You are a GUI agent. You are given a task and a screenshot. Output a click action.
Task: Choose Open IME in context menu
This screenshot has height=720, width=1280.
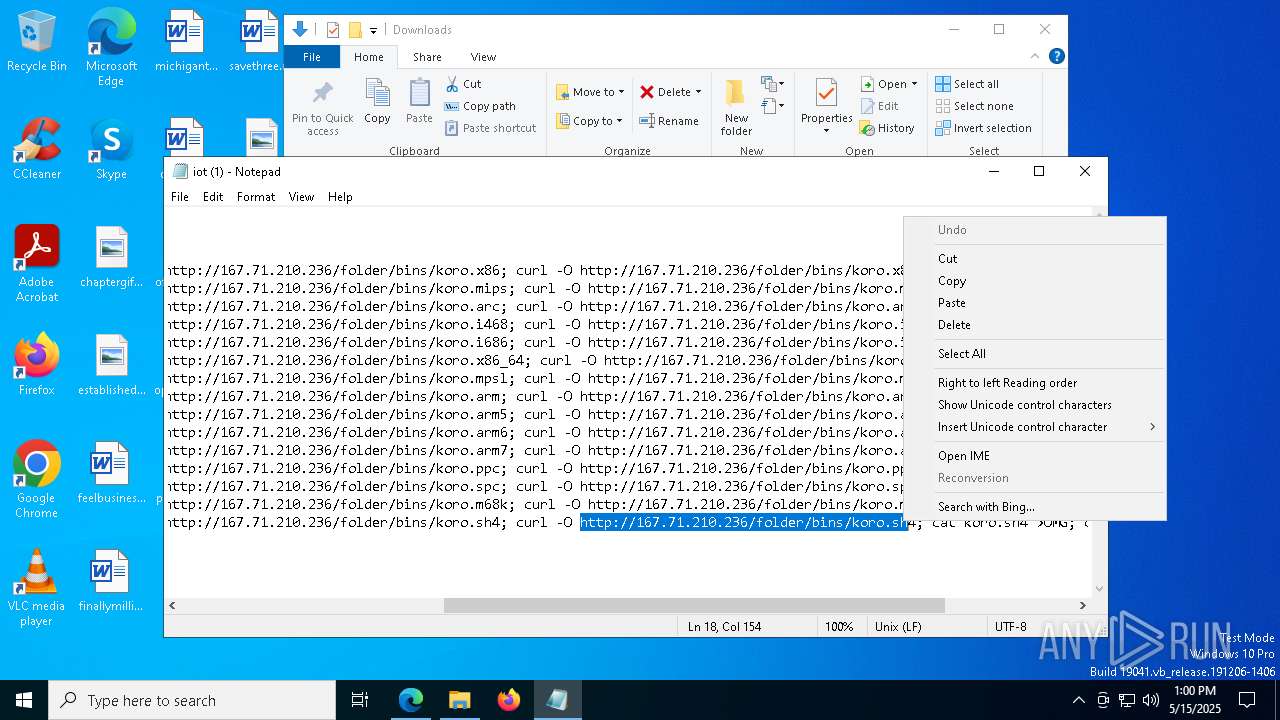pyautogui.click(x=1034, y=456)
